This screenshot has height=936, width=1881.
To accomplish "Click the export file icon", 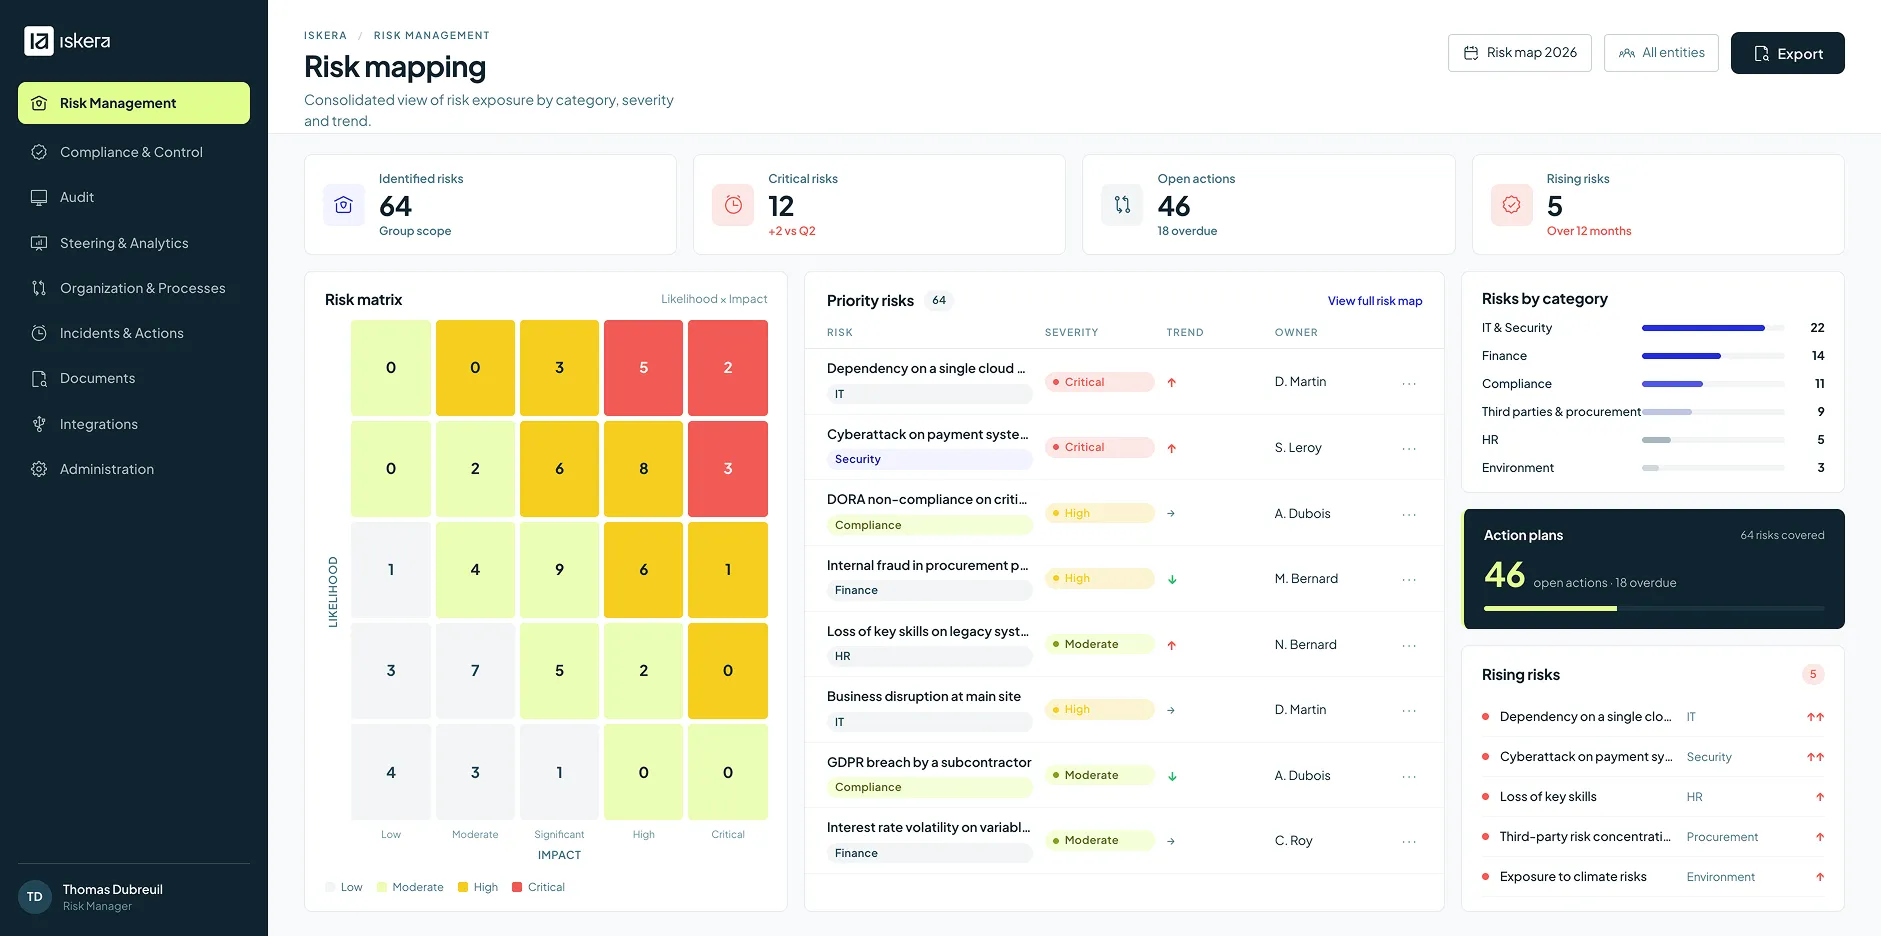I will point(1762,54).
